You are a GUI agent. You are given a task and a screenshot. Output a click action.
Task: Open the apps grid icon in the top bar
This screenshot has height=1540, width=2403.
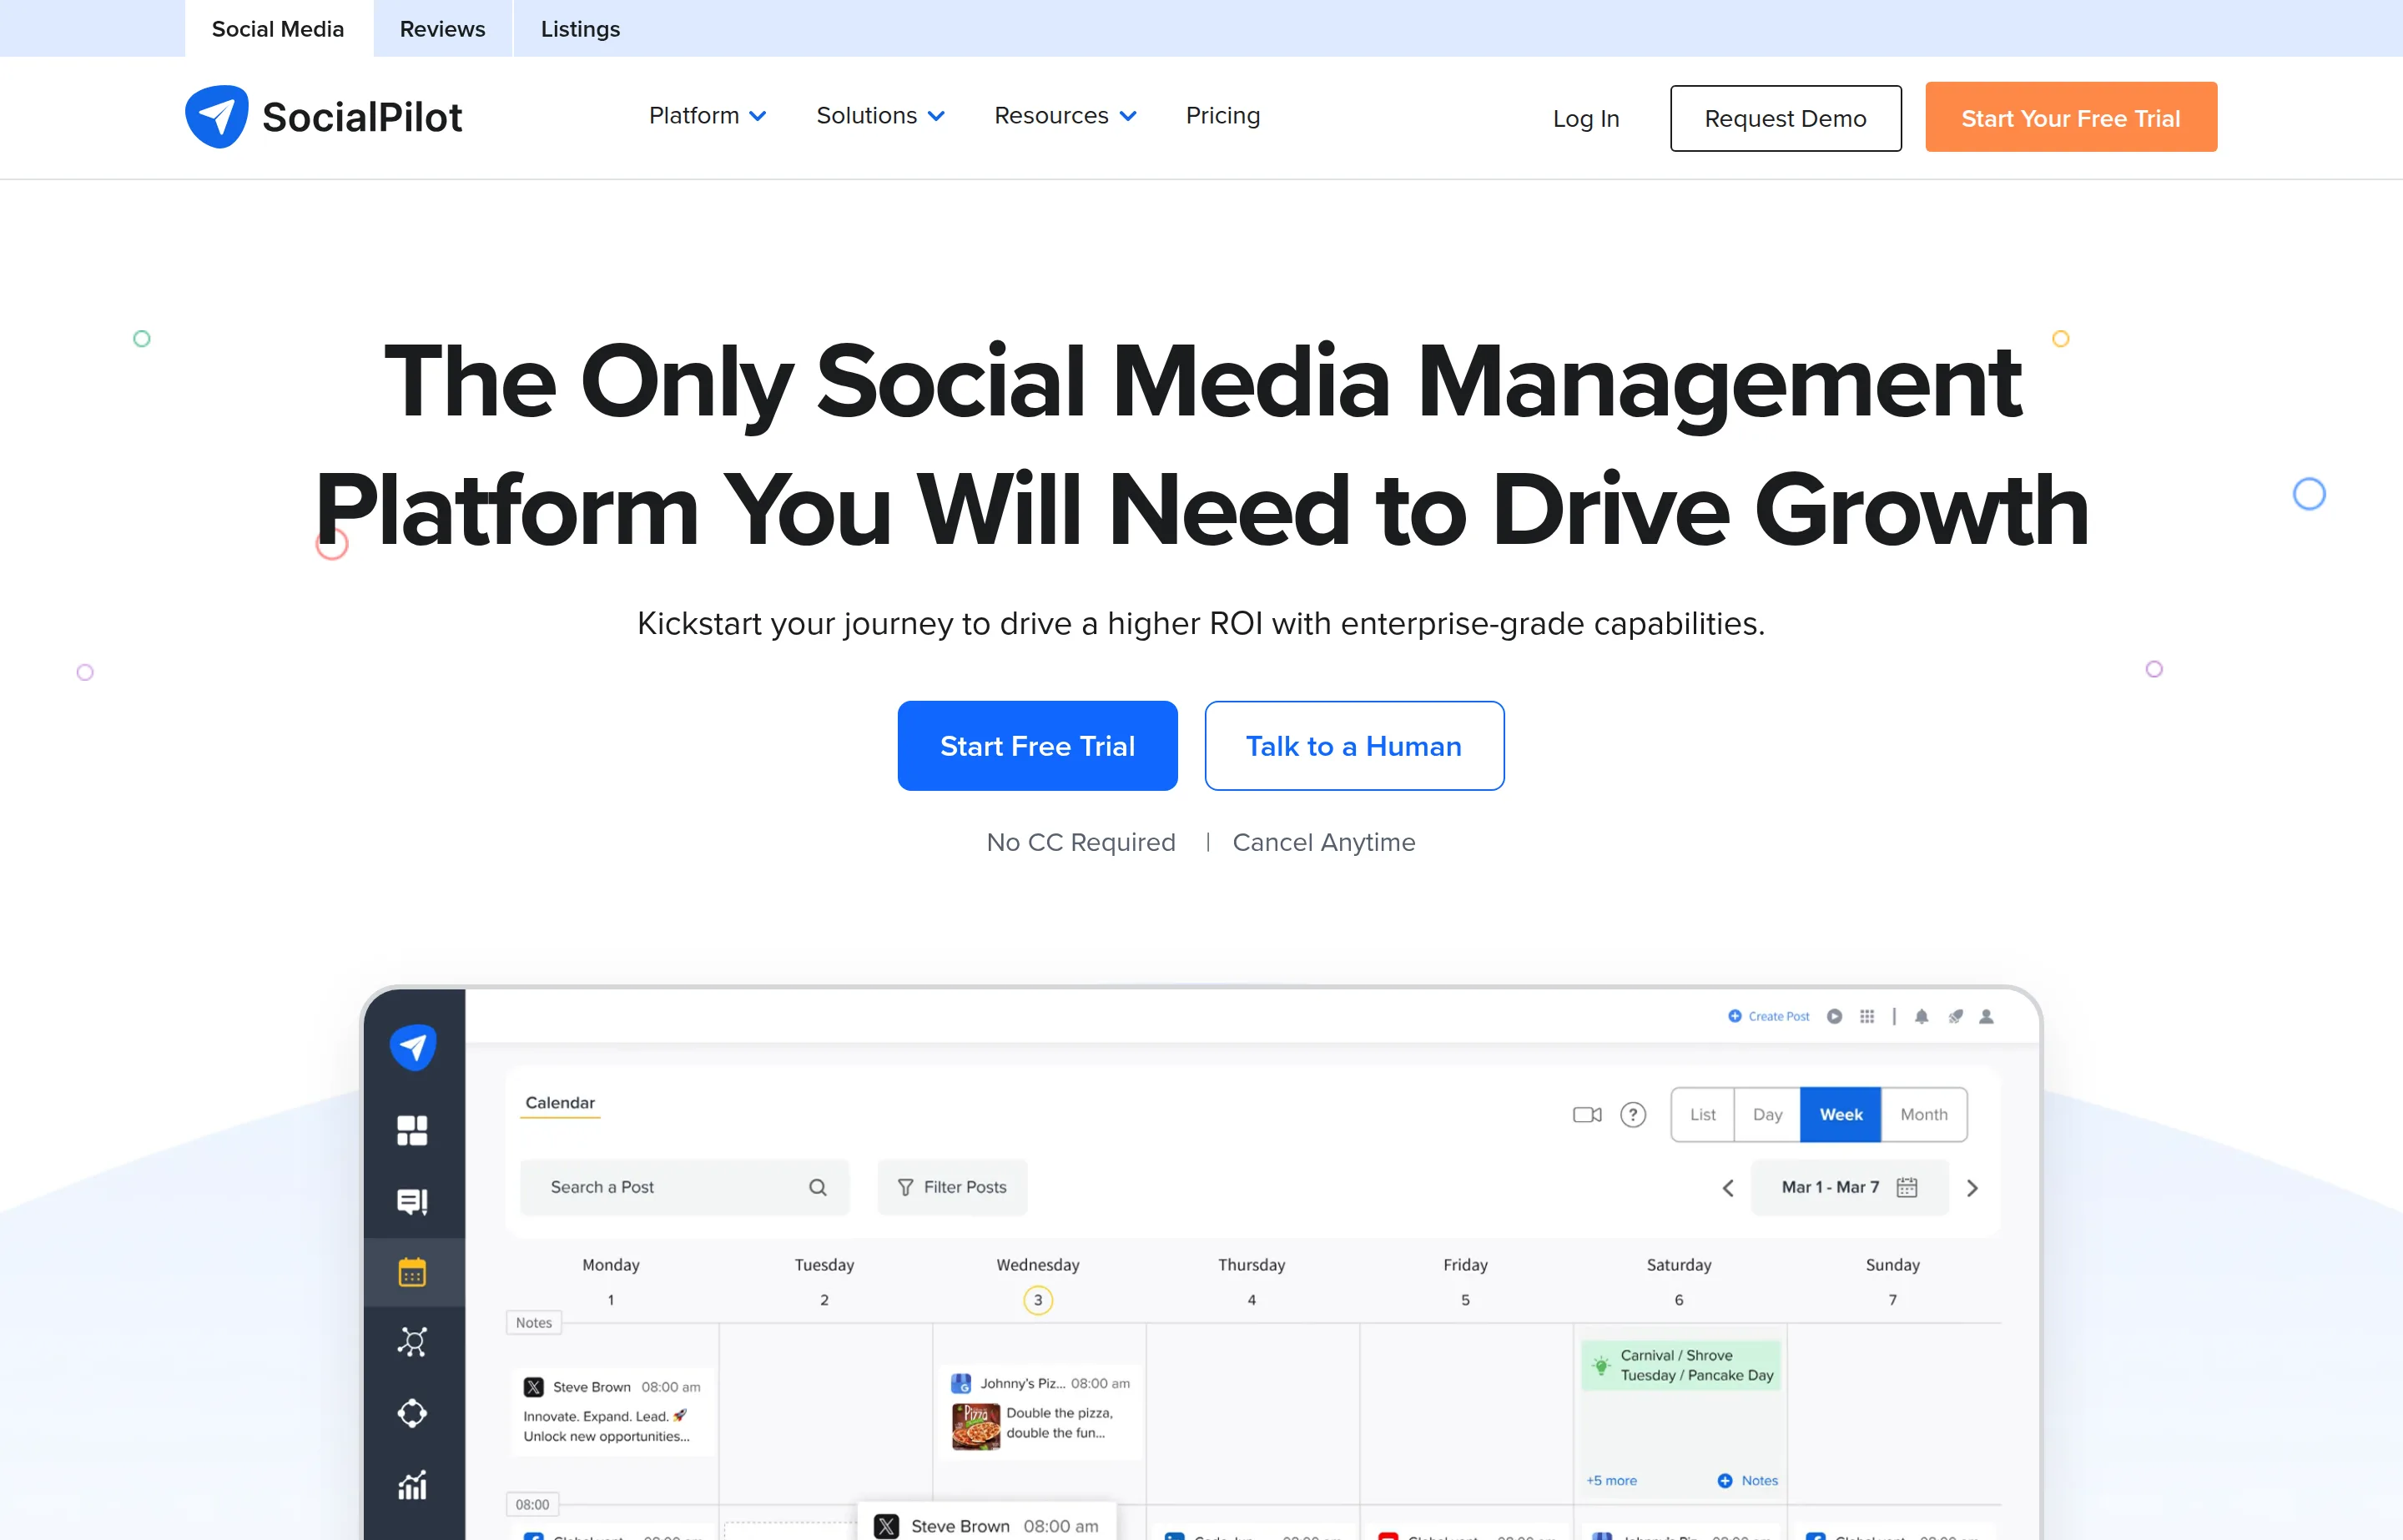(1866, 1016)
